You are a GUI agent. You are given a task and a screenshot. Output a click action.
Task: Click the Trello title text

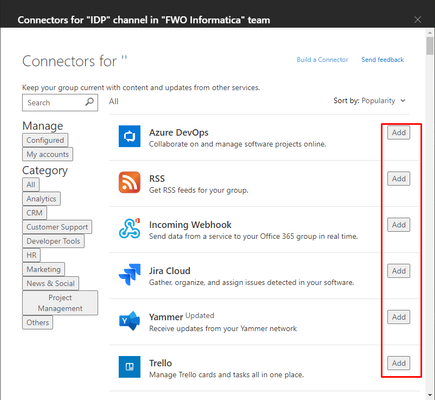(x=160, y=363)
